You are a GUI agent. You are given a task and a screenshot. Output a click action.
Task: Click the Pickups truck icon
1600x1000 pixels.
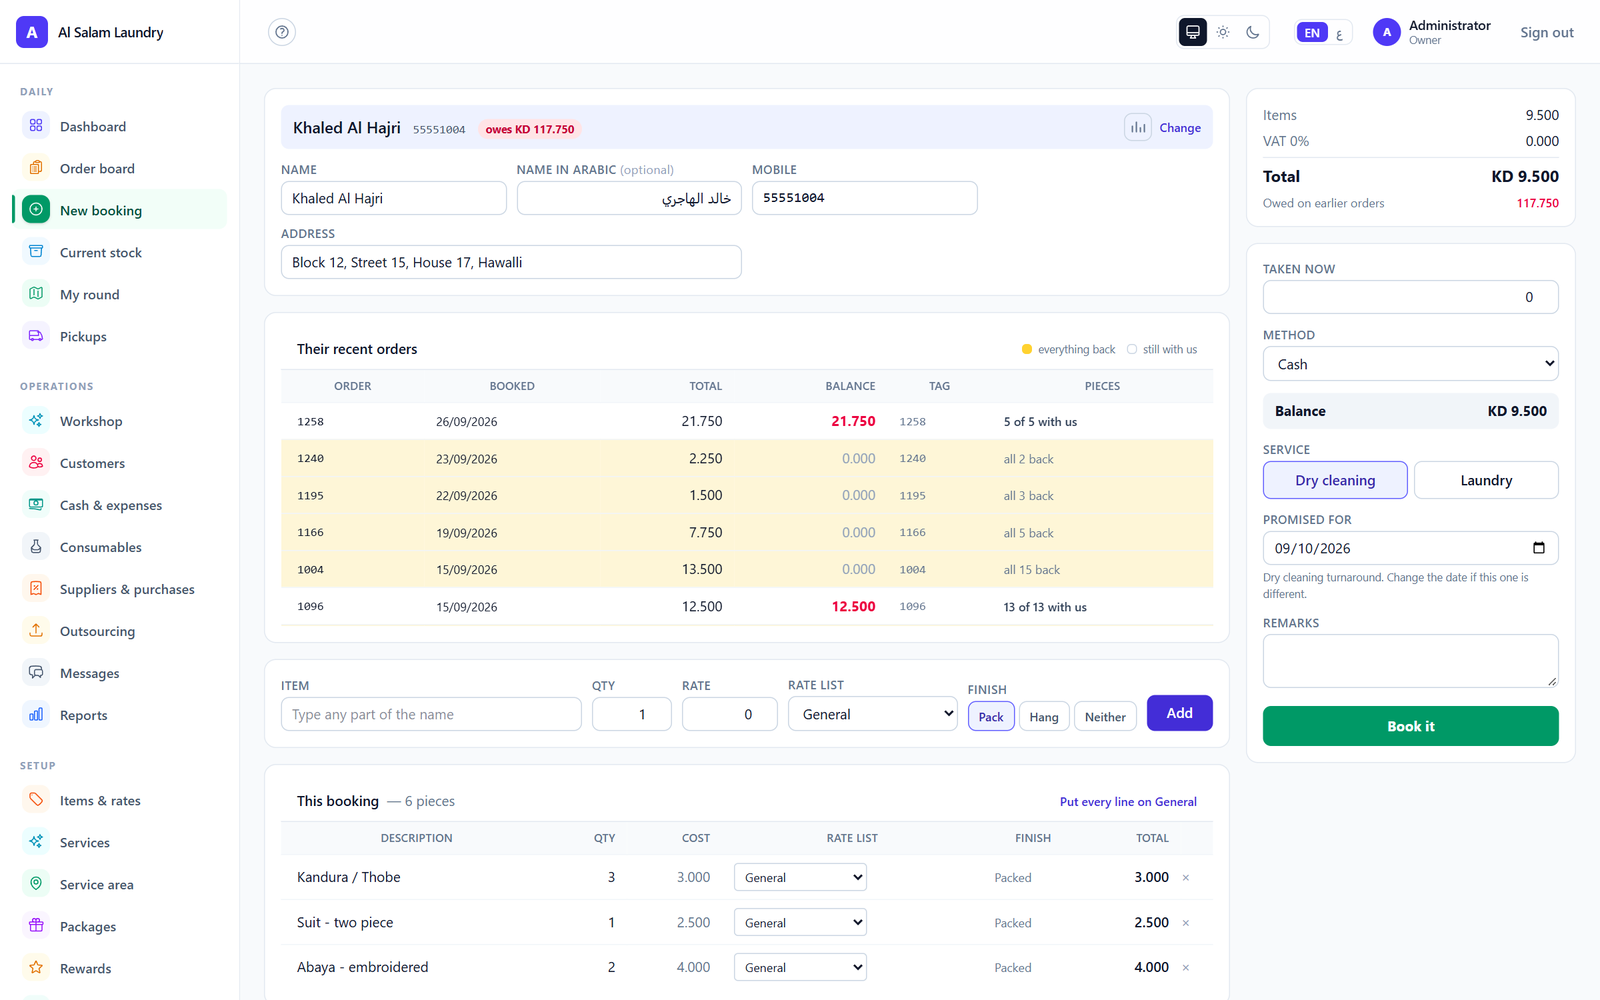click(36, 336)
